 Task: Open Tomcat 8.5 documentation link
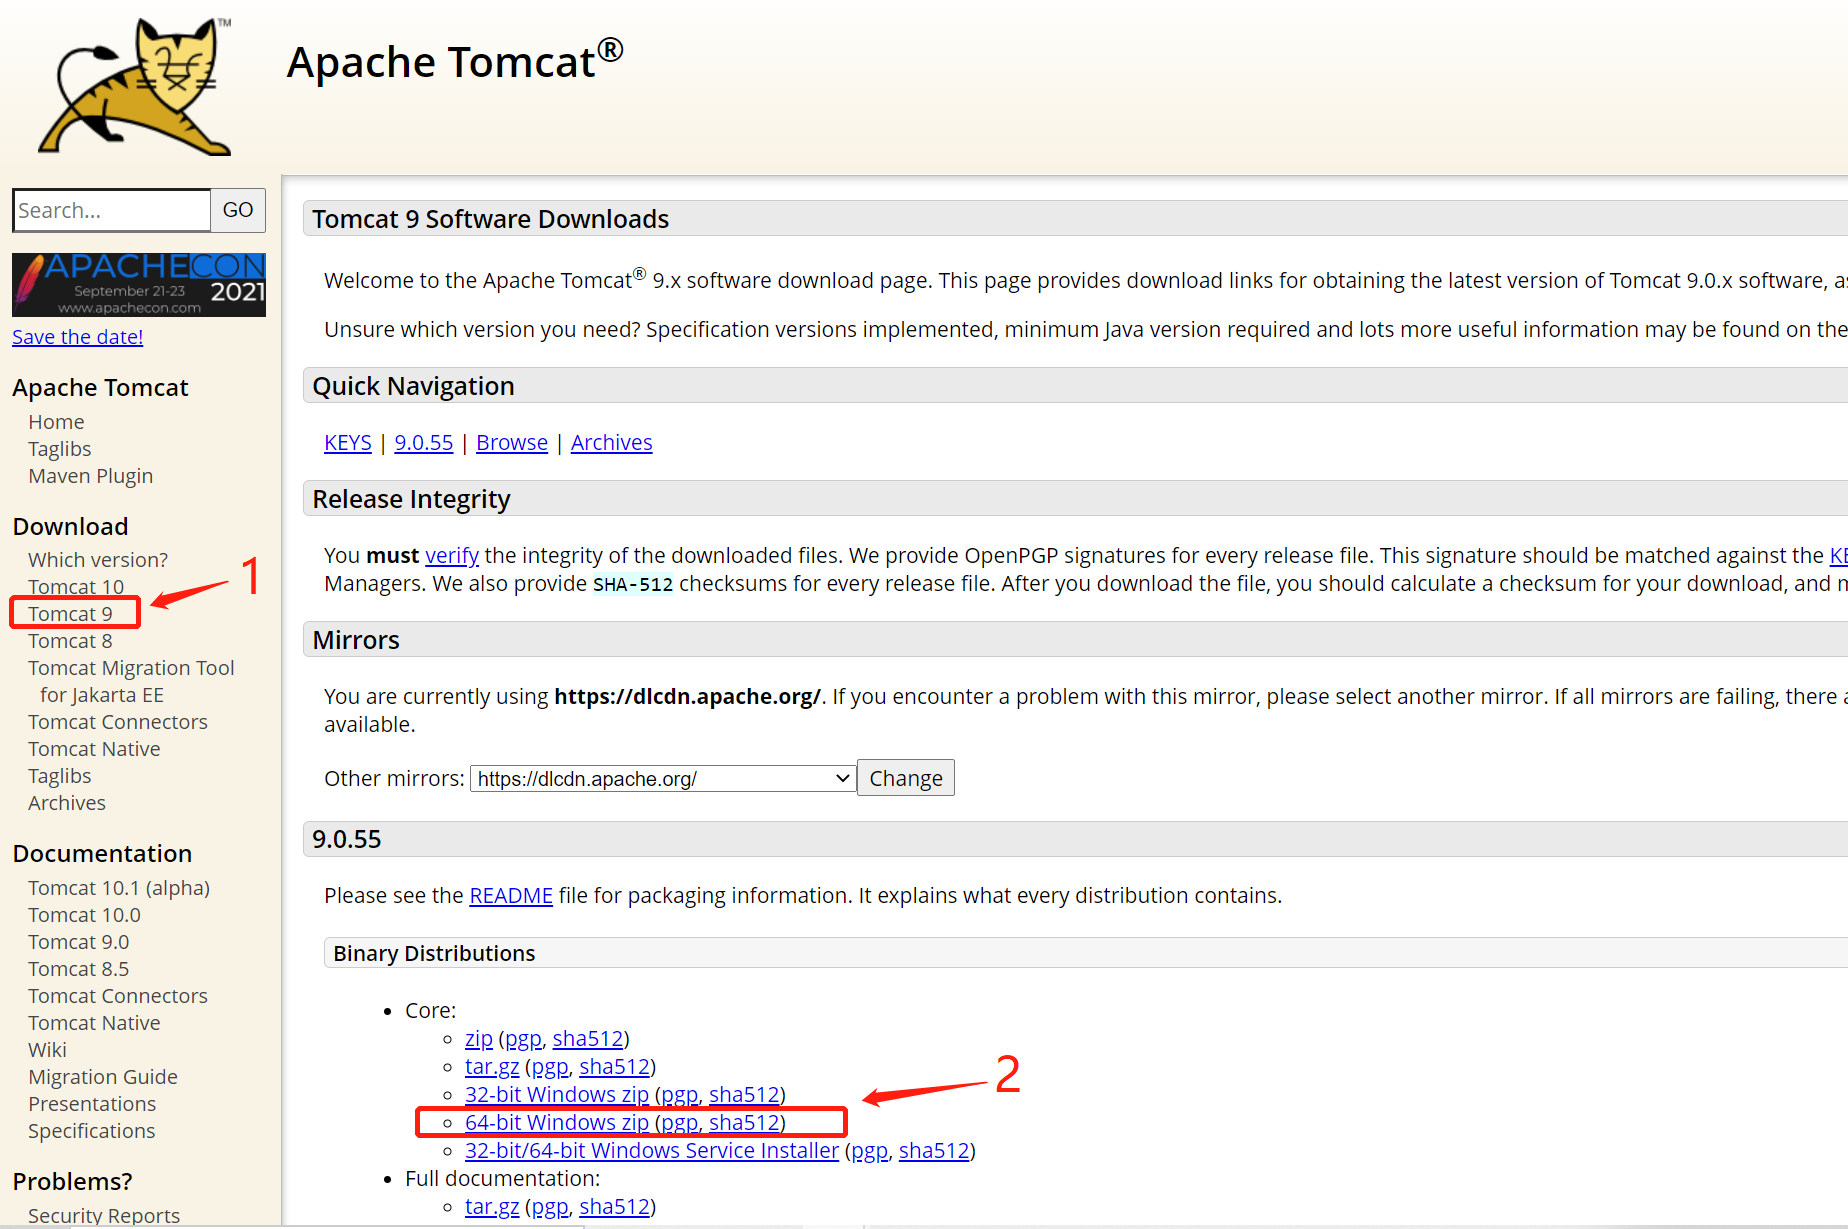coord(79,969)
